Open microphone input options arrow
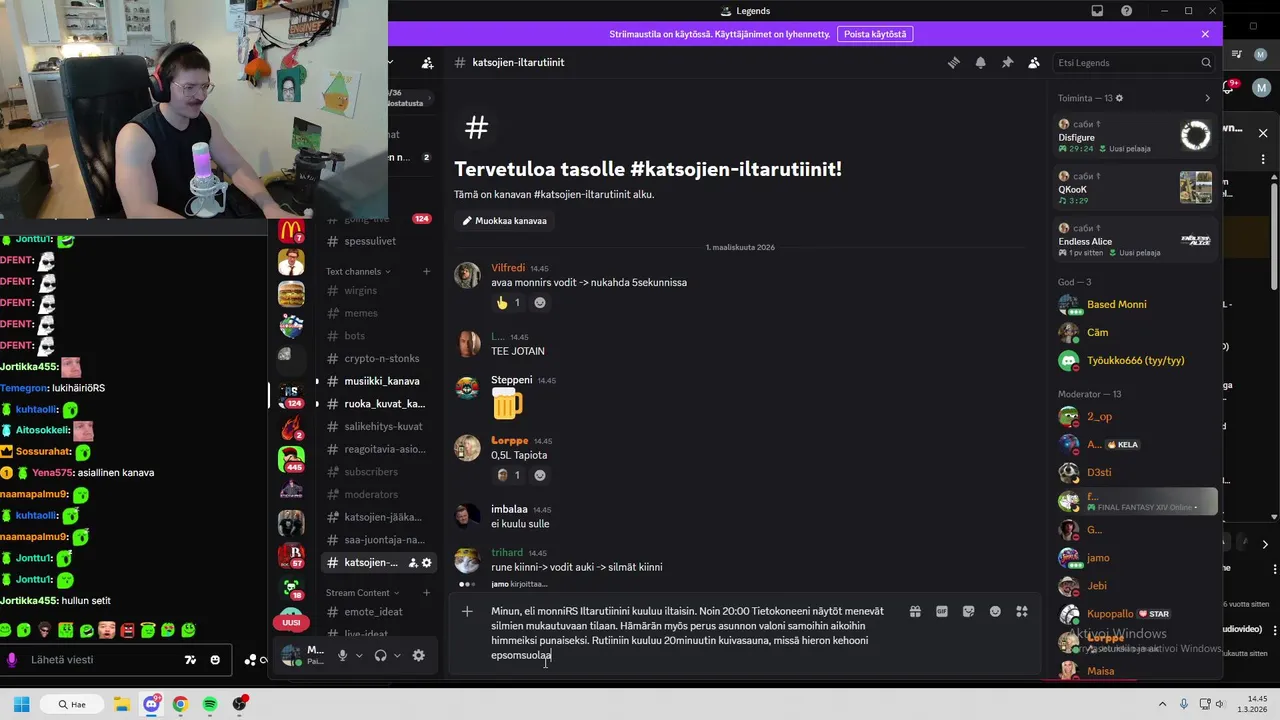 point(359,656)
